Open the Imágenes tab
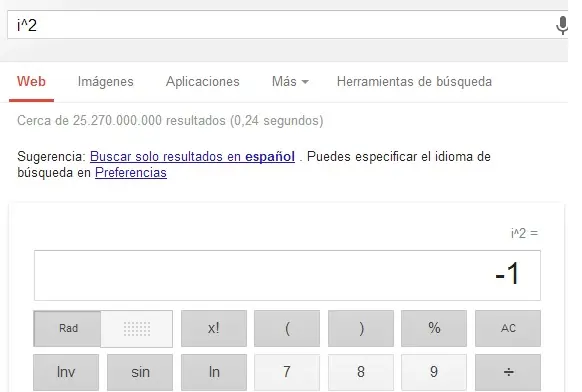582x392 pixels. 105,81
